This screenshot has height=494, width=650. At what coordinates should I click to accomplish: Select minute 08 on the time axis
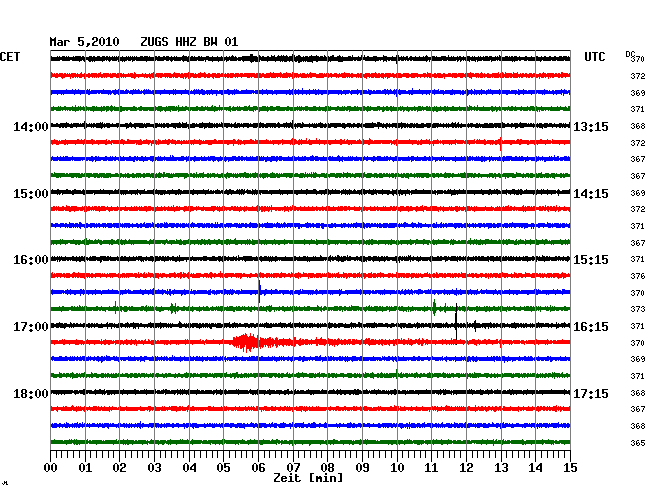327,467
